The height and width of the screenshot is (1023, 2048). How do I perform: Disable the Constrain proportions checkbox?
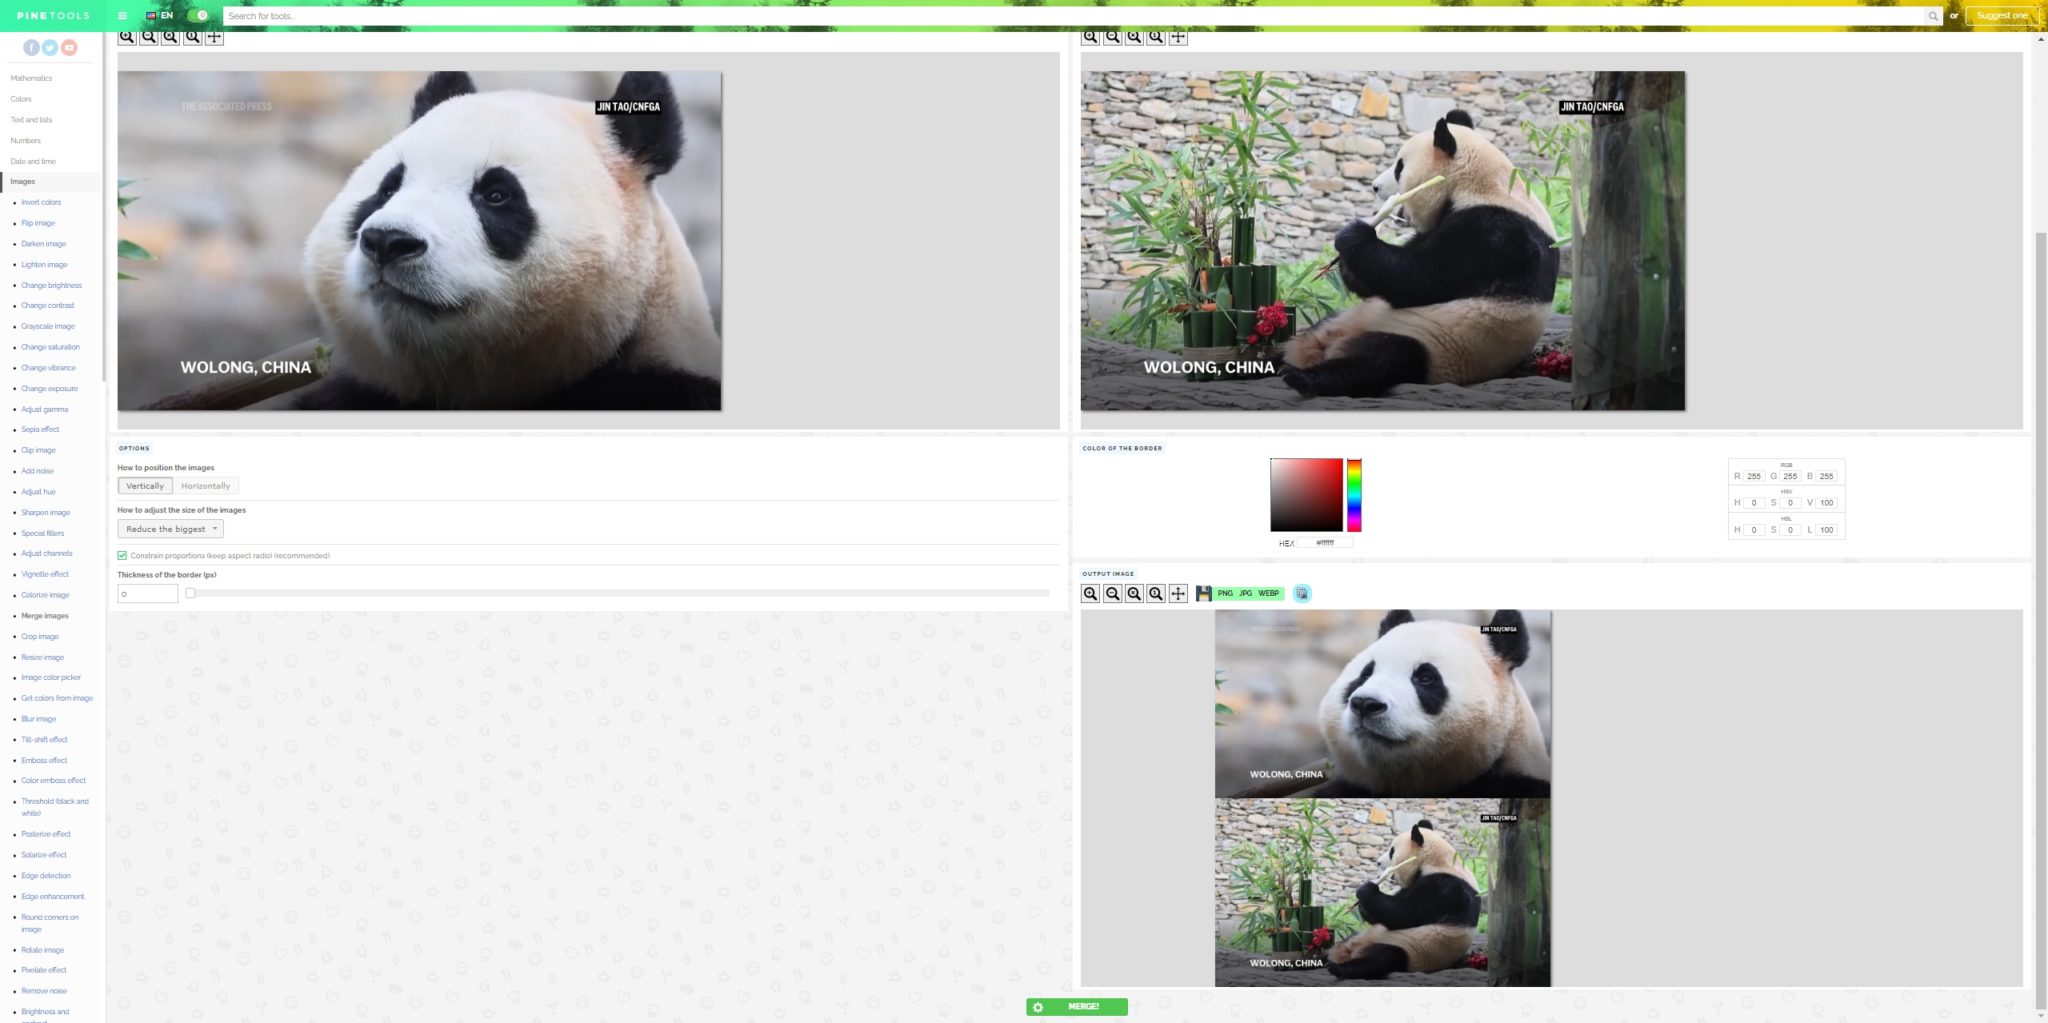point(120,555)
